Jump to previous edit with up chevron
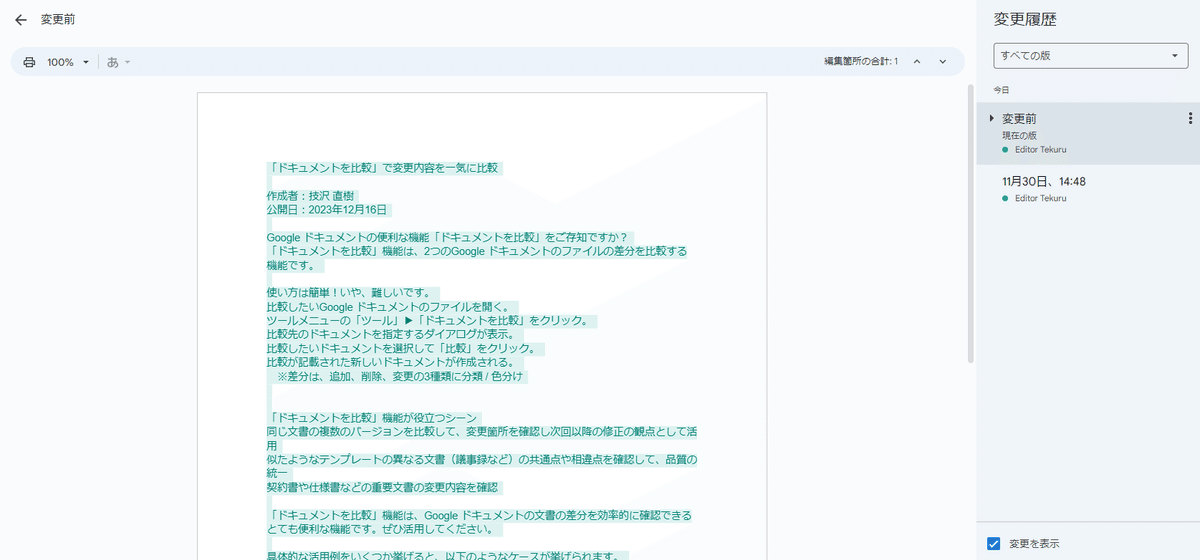Screen dimensions: 1200x560 917,62
